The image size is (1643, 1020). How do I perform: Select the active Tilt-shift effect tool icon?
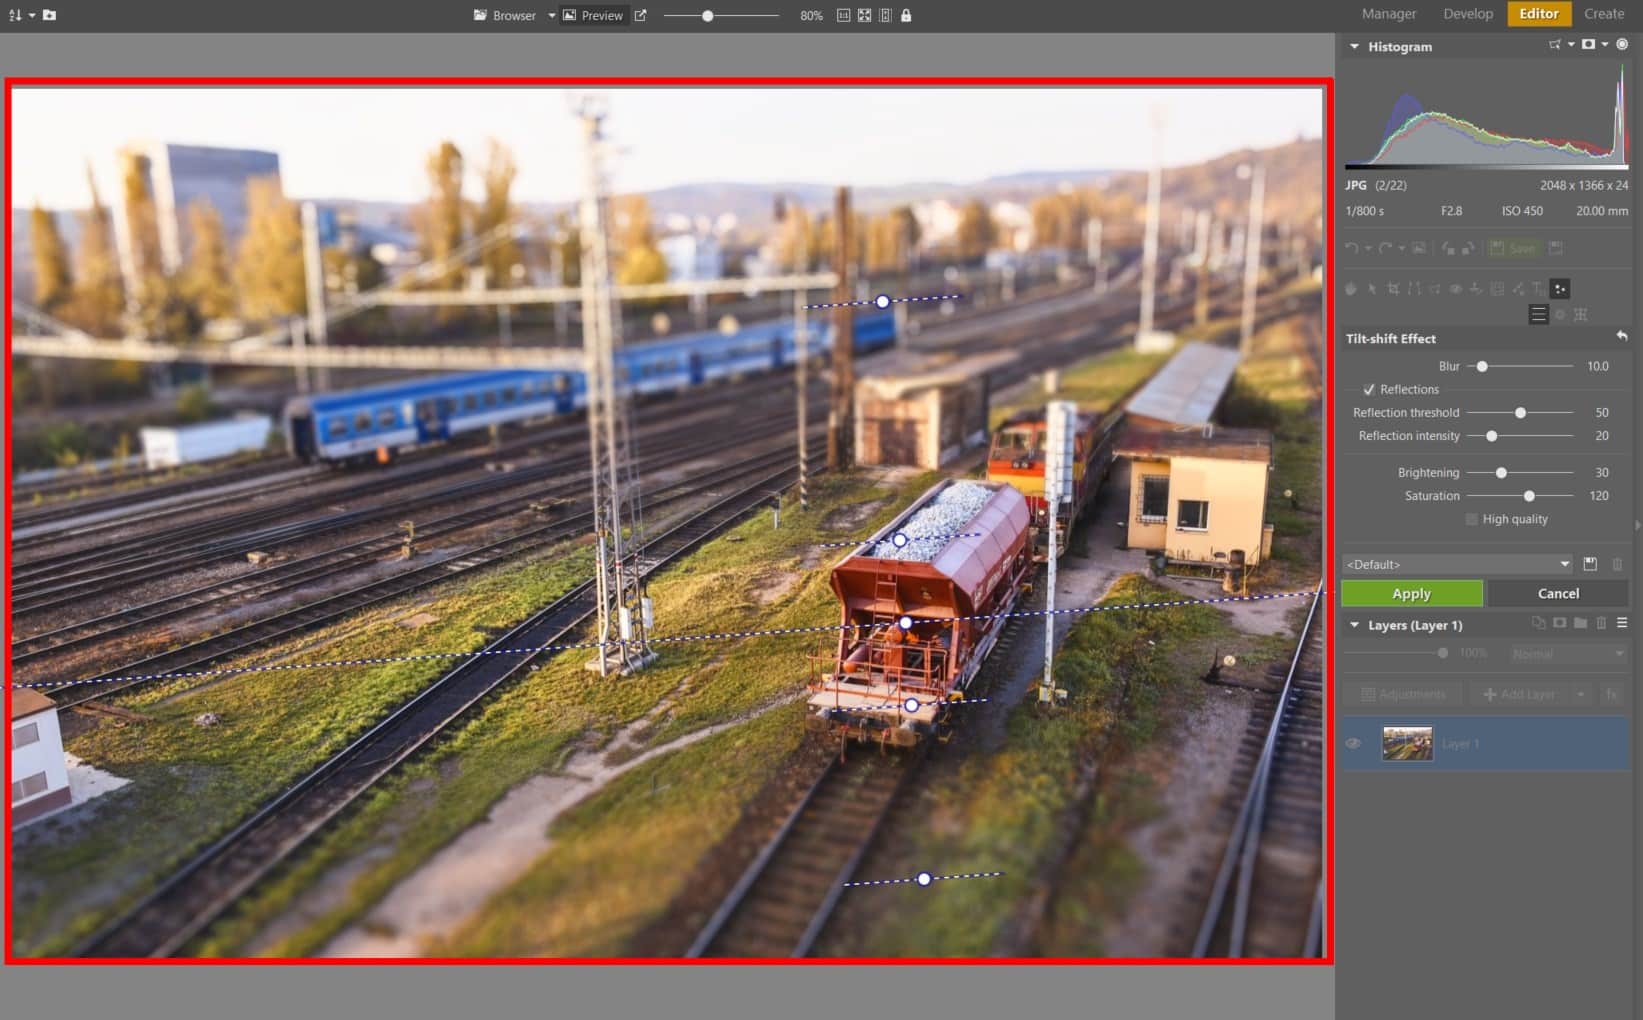pyautogui.click(x=1560, y=289)
